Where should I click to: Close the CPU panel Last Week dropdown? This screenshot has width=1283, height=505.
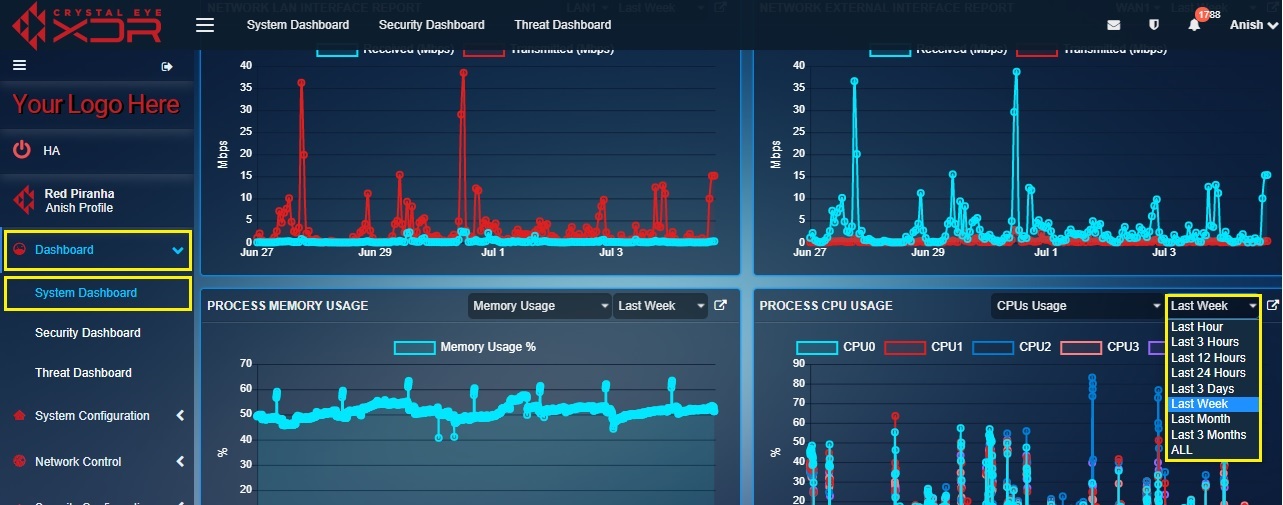click(1213, 306)
